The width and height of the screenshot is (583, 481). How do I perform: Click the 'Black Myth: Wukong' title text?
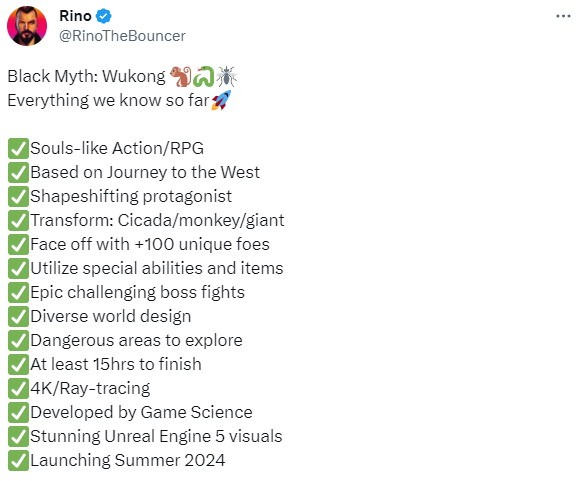tap(86, 77)
